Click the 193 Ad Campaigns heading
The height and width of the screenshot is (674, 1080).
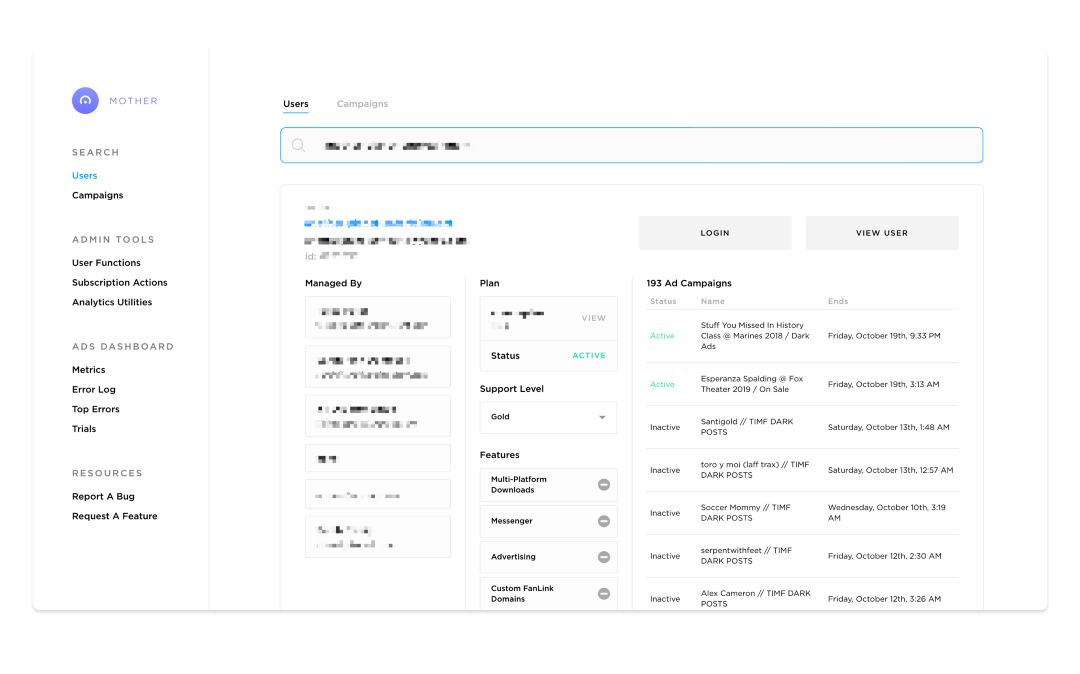(689, 283)
